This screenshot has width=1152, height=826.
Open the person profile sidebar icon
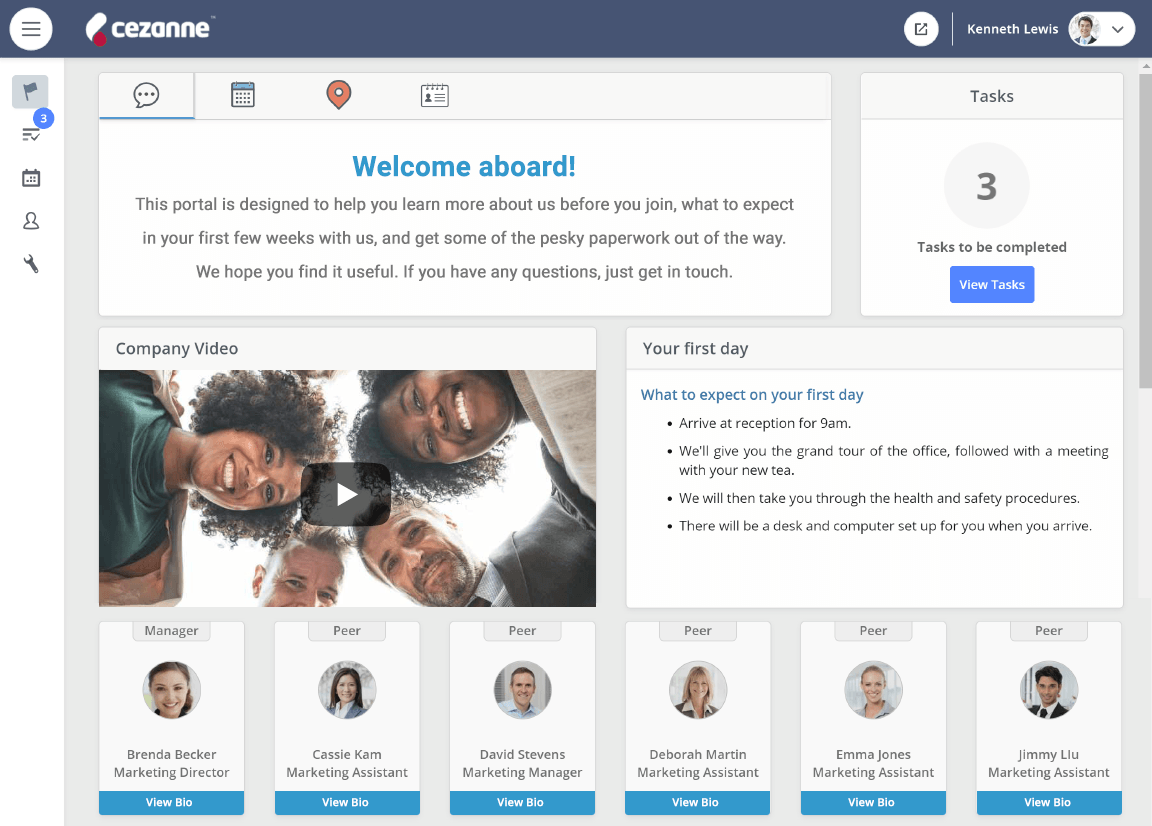[31, 221]
